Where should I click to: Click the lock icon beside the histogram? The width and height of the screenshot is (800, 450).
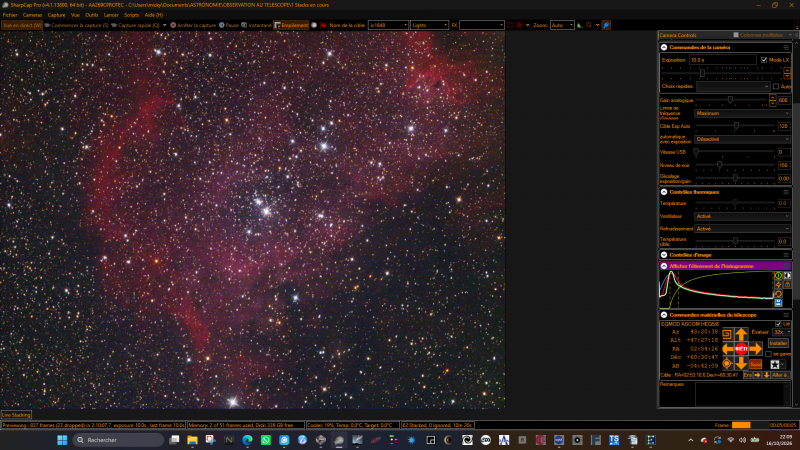click(x=787, y=285)
